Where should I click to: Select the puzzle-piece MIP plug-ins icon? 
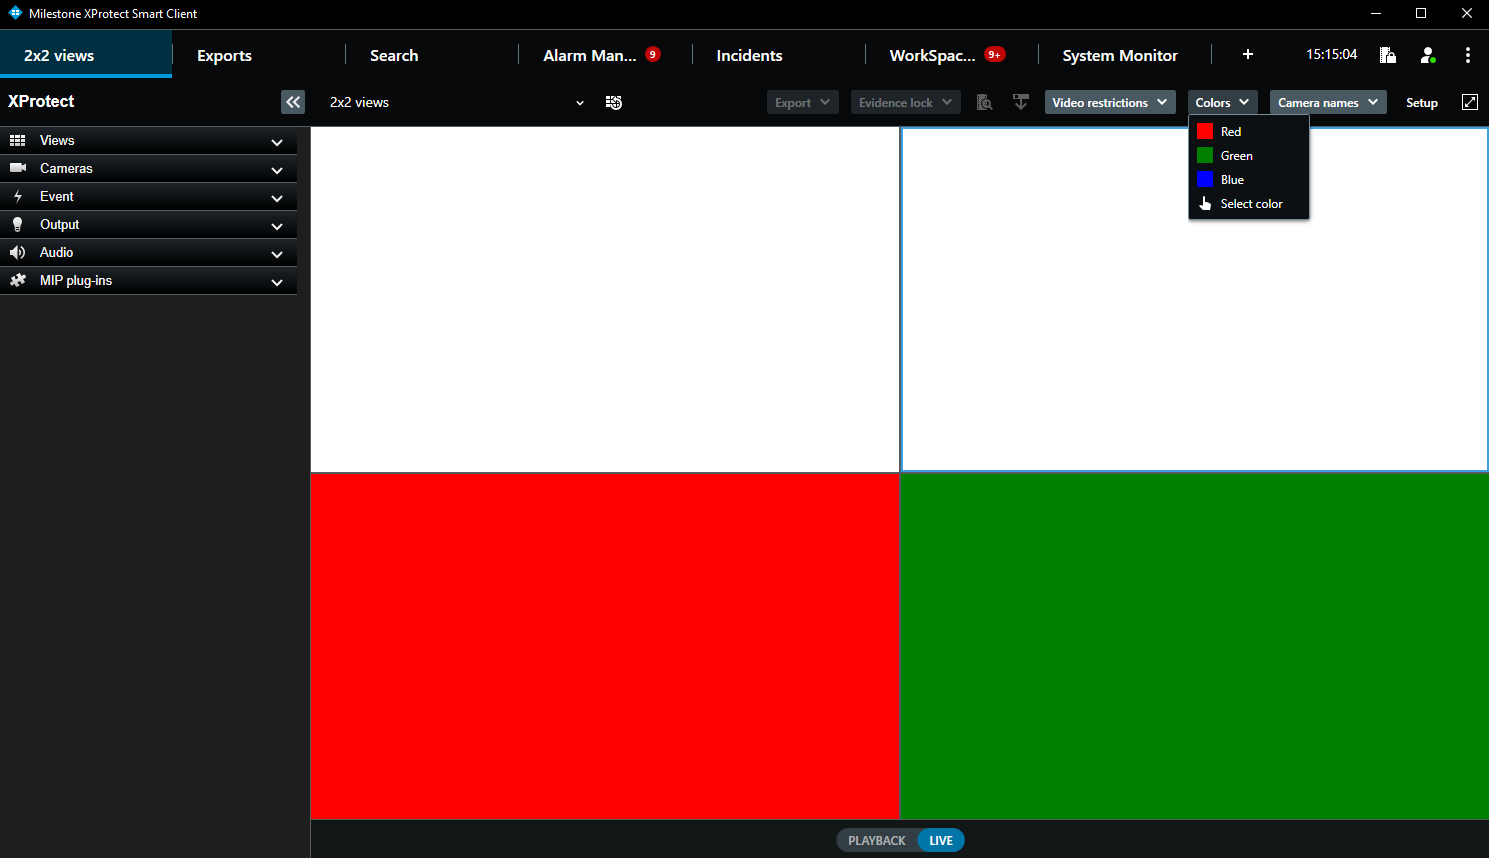tap(18, 281)
